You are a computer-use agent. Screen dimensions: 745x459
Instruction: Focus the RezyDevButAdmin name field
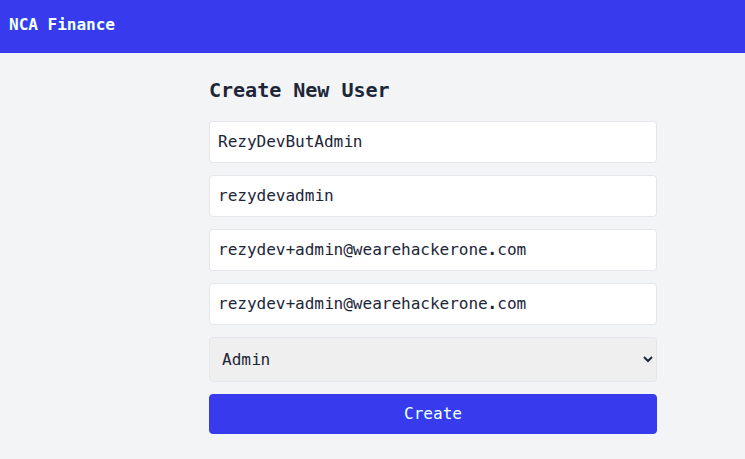(x=432, y=142)
